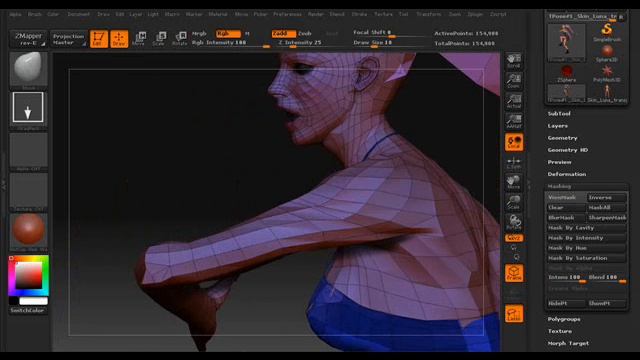
Task: Toggle Local transformations button
Action: (514, 142)
